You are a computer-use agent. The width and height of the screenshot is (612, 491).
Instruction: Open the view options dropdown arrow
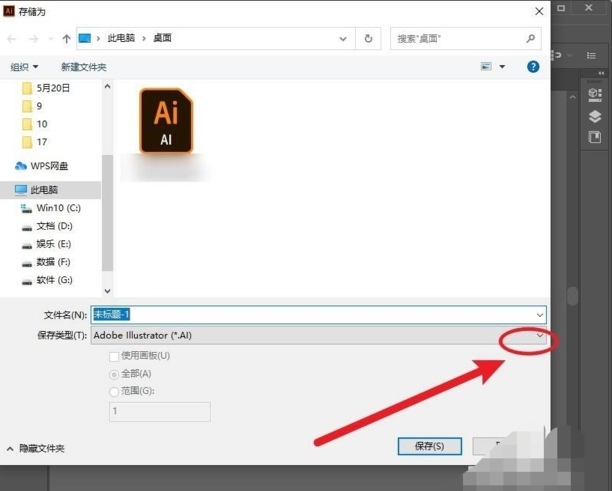coord(502,67)
